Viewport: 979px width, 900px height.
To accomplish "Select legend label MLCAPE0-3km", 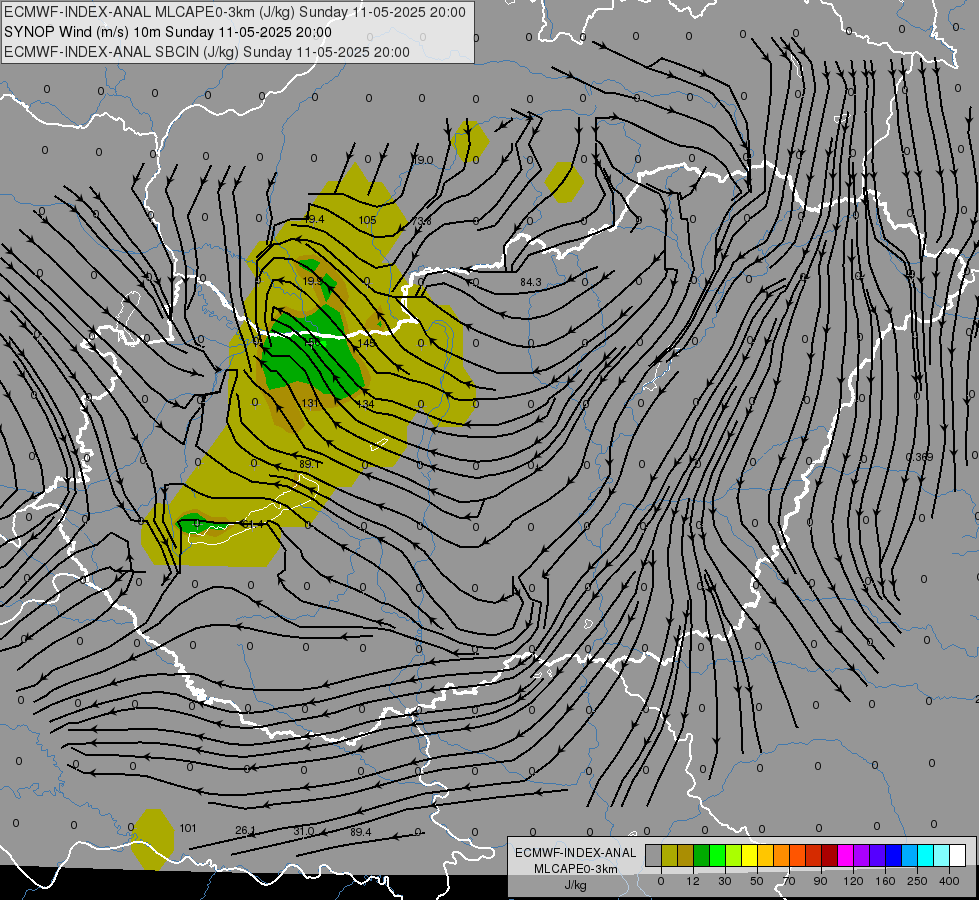I will [575, 869].
